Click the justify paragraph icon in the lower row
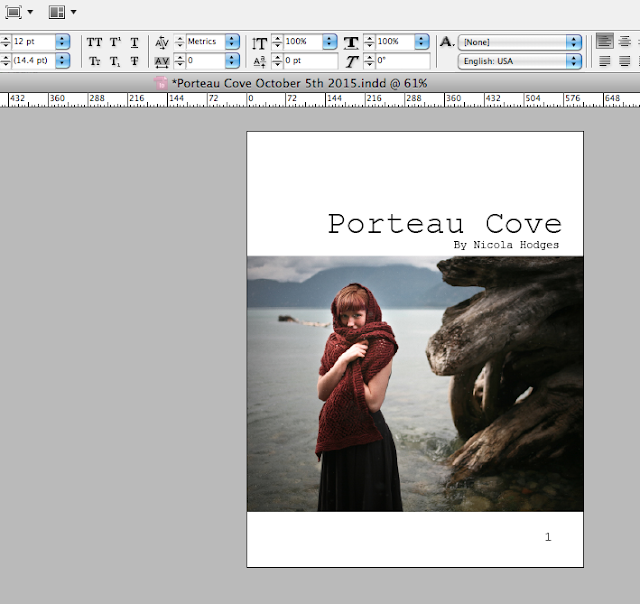Image resolution: width=640 pixels, height=604 pixels. point(605,61)
